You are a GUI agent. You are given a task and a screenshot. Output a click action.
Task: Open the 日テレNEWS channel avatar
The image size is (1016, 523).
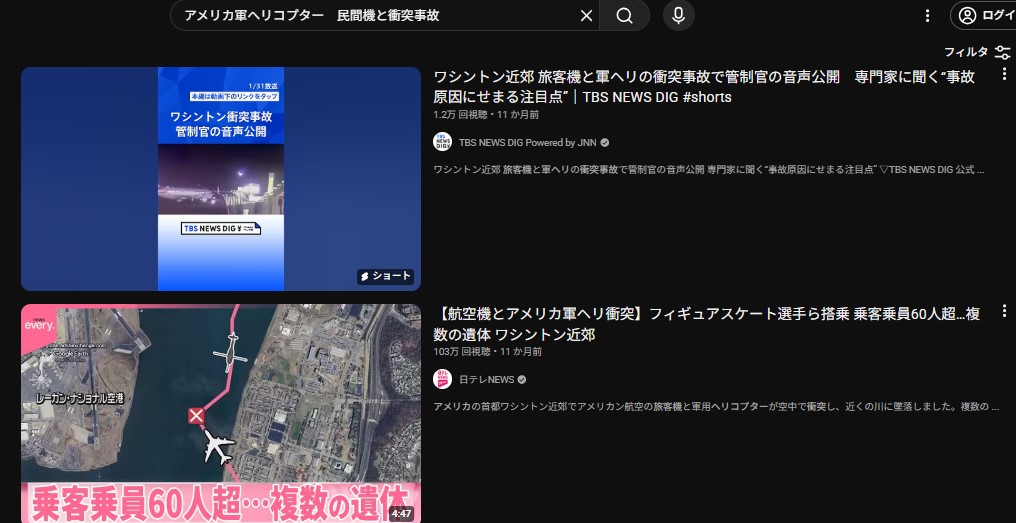tap(443, 380)
